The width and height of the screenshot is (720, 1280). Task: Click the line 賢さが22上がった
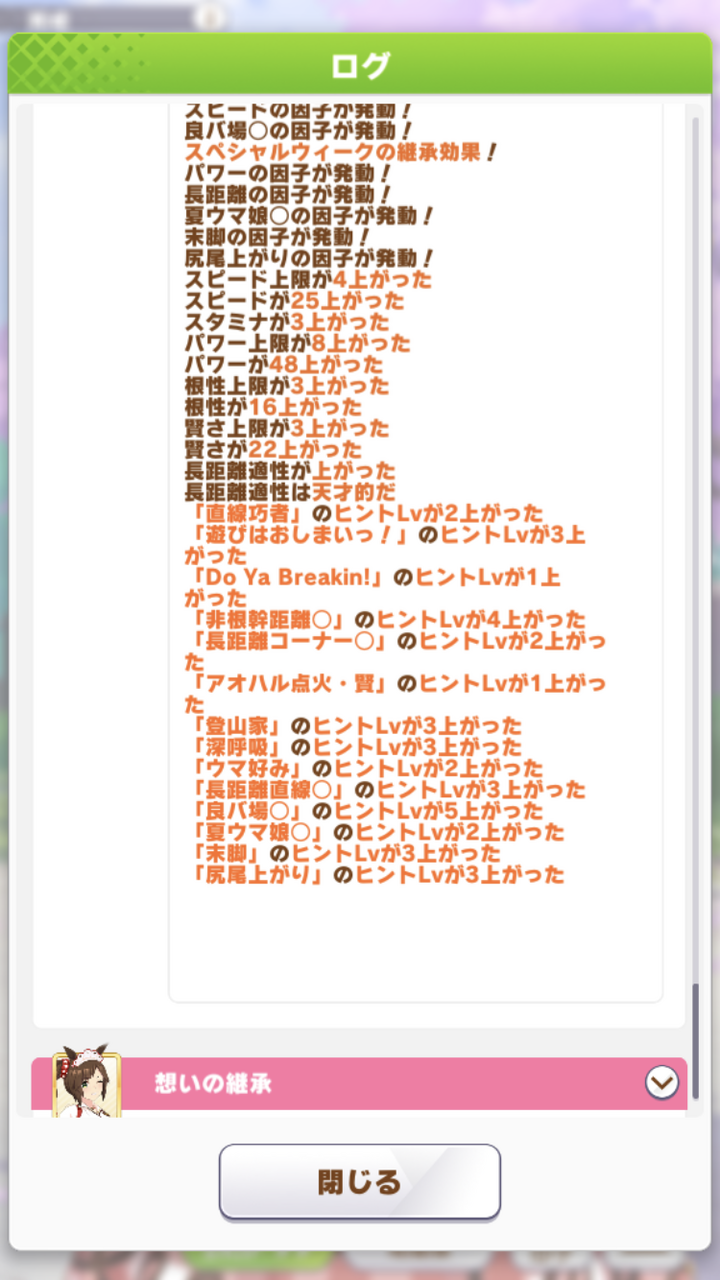coord(273,448)
